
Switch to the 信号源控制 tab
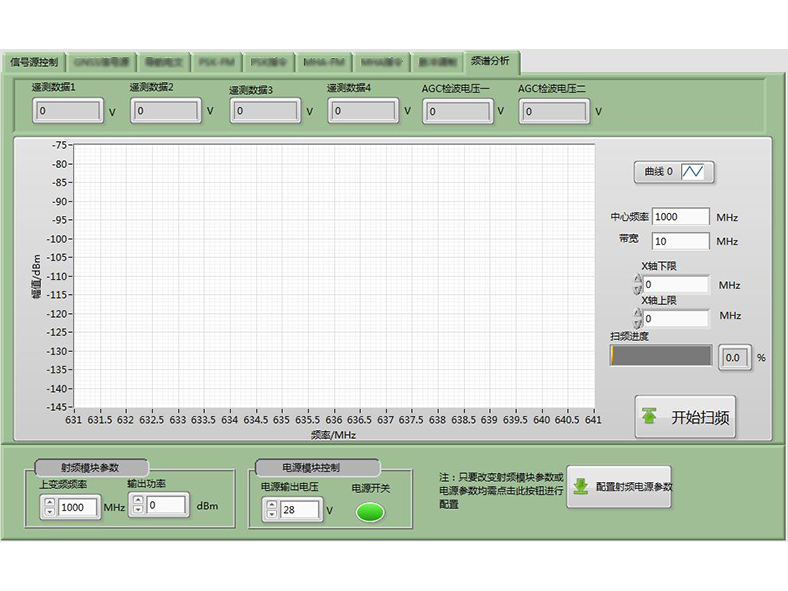[34, 62]
